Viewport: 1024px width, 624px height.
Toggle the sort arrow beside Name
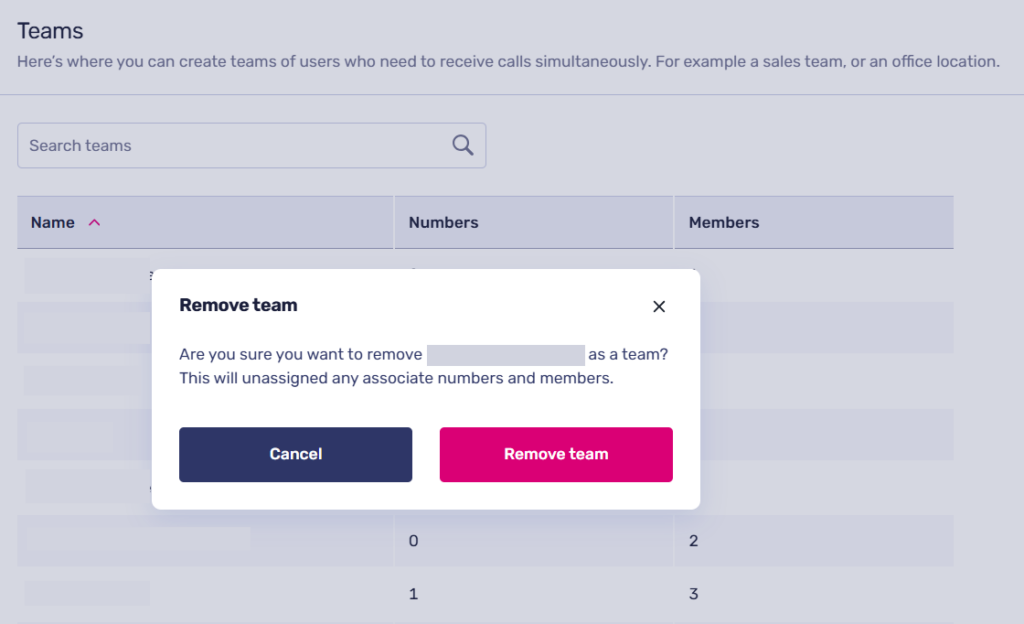(x=95, y=223)
